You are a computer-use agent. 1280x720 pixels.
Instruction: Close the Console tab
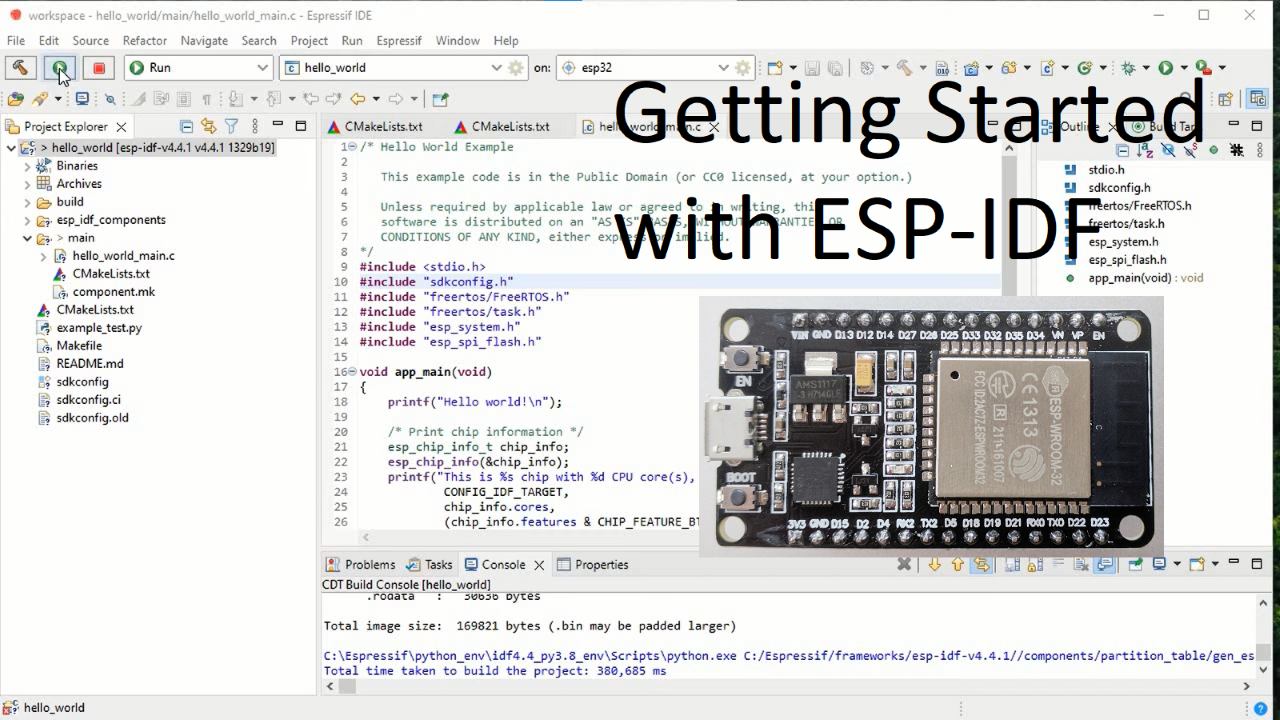coord(540,565)
